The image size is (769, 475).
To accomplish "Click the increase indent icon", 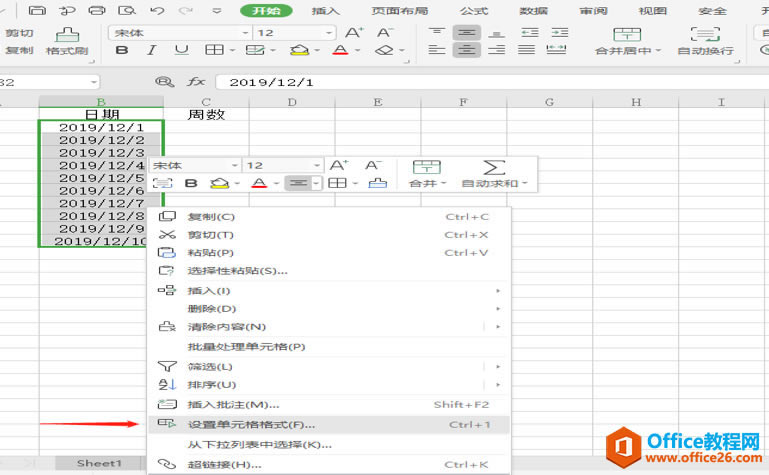I will coord(560,33).
